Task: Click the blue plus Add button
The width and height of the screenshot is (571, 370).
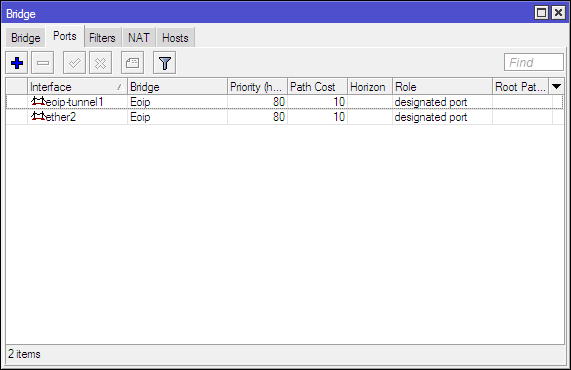Action: (x=17, y=63)
